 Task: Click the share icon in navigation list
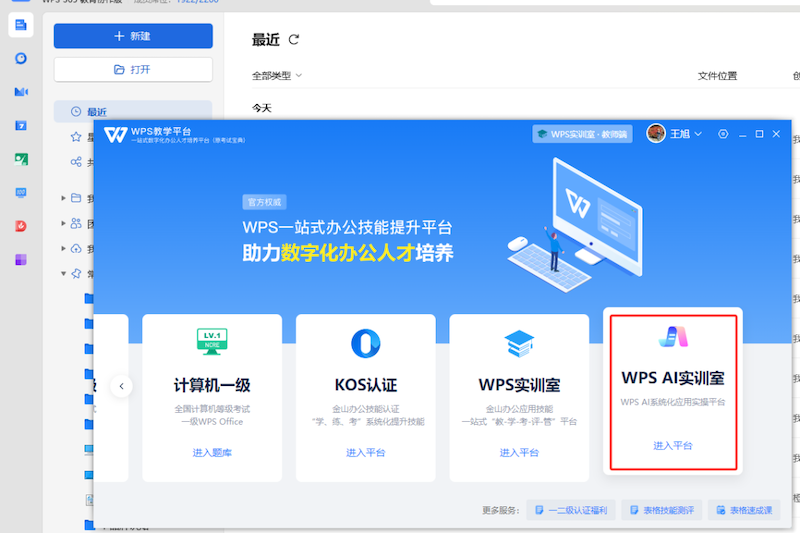click(76, 162)
